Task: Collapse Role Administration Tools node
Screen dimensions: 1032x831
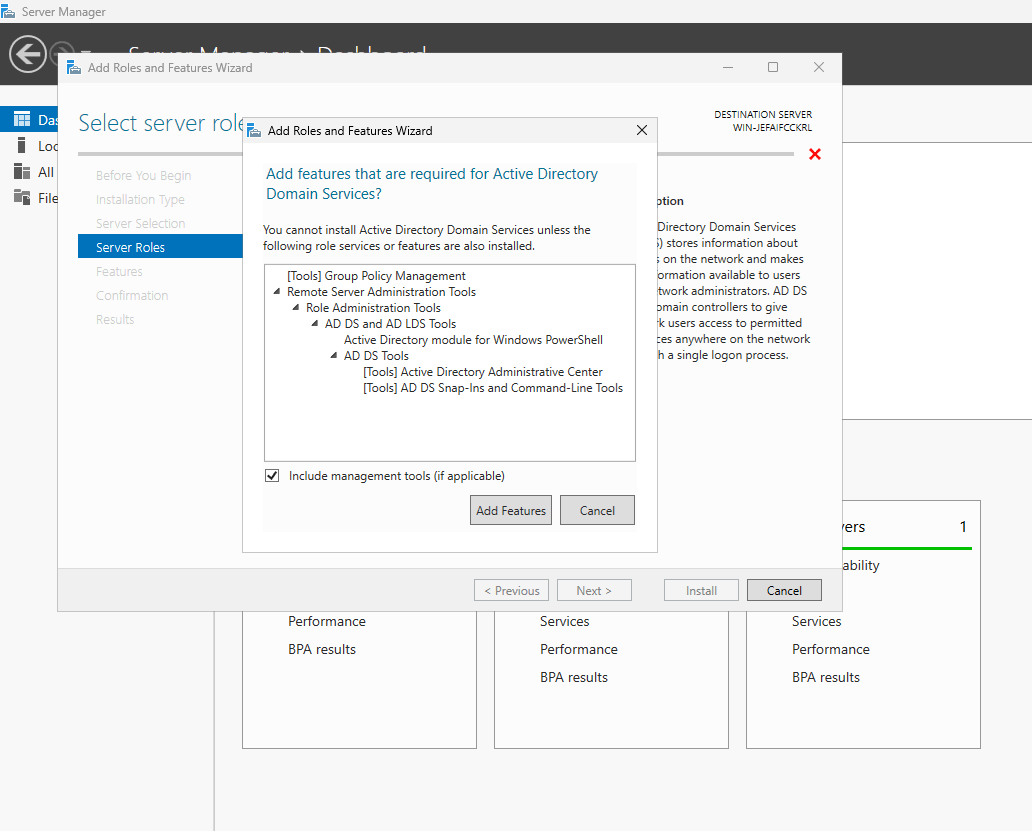Action: click(296, 307)
